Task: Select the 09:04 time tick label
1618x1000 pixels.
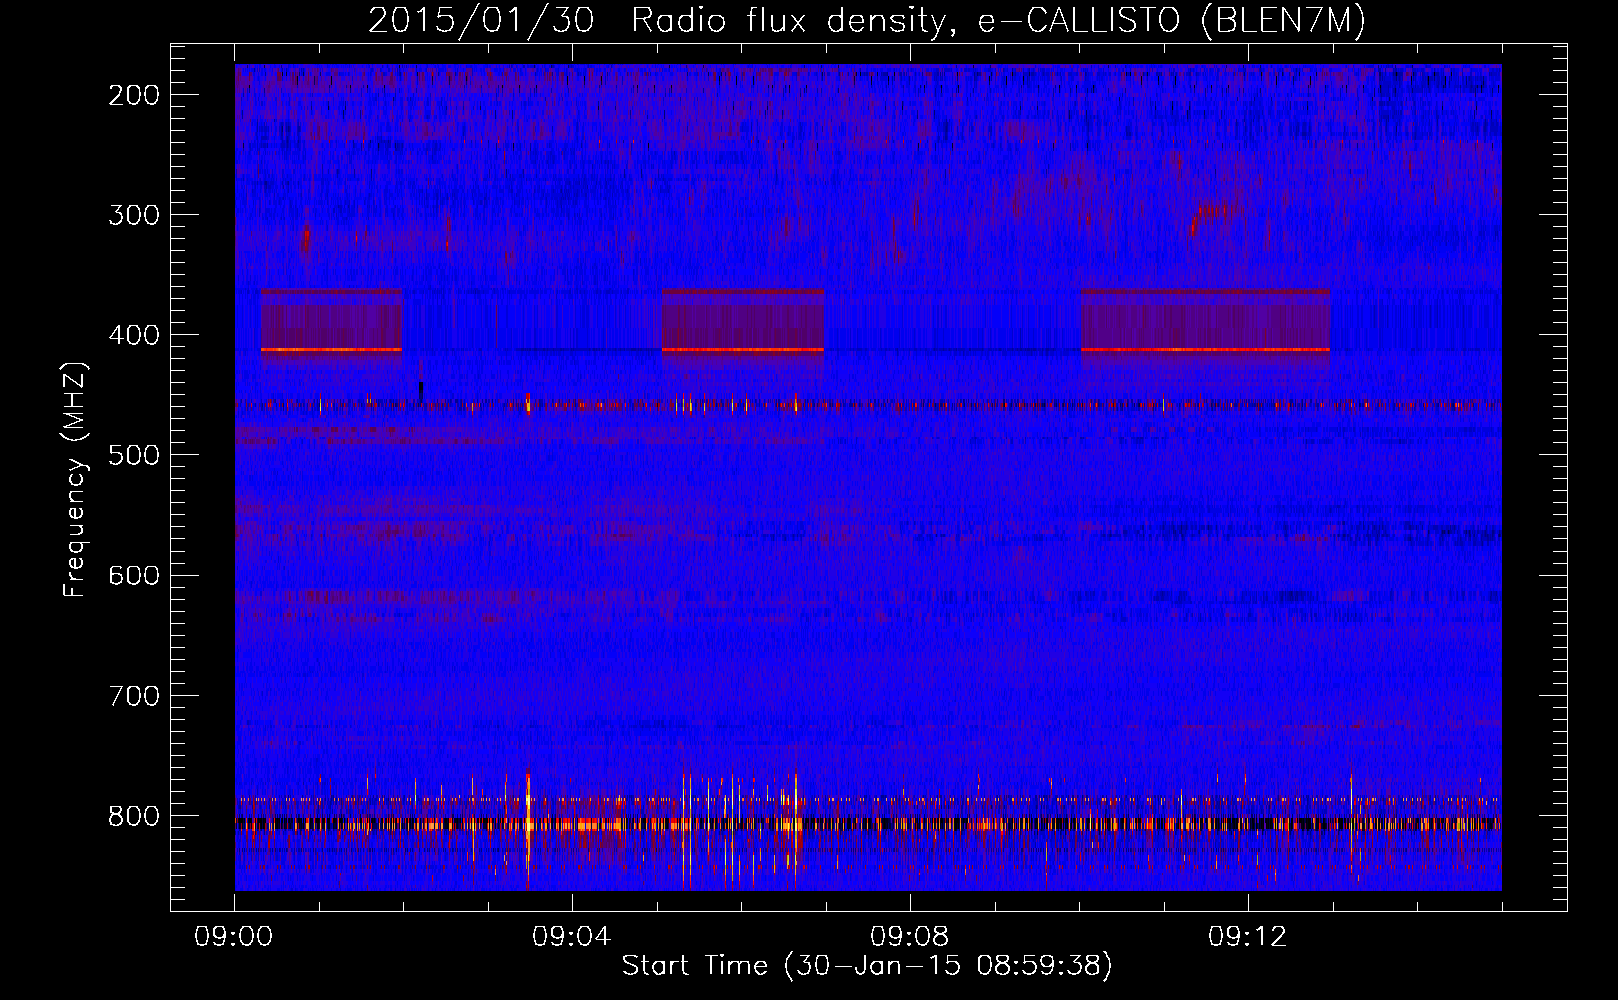Action: tap(572, 937)
